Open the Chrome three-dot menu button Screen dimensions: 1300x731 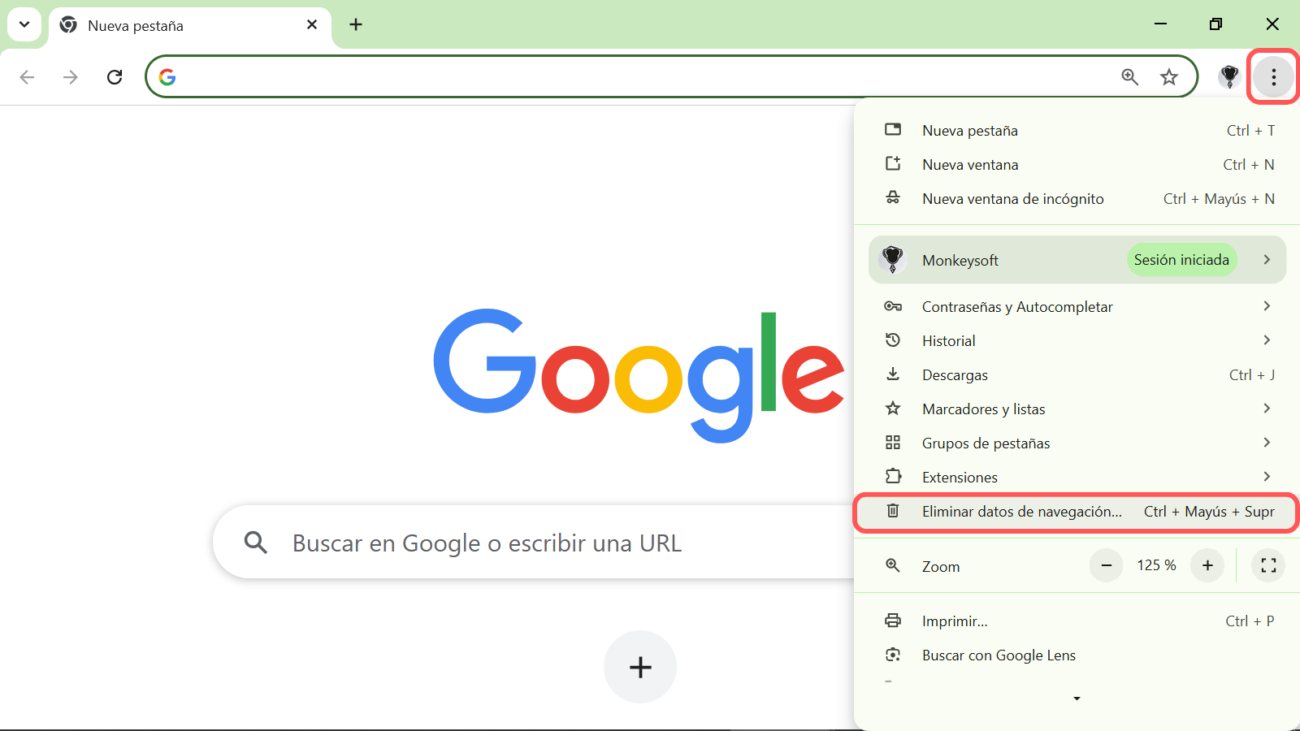1273,77
